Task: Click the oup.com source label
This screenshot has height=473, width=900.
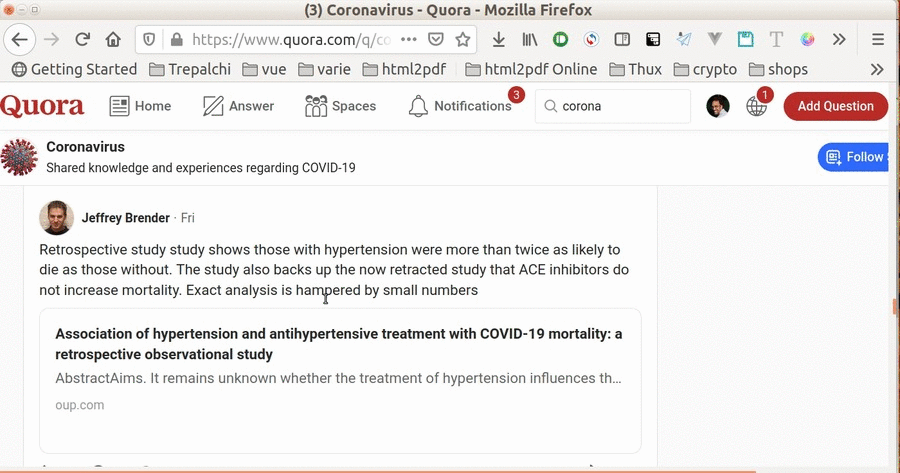Action: point(80,405)
